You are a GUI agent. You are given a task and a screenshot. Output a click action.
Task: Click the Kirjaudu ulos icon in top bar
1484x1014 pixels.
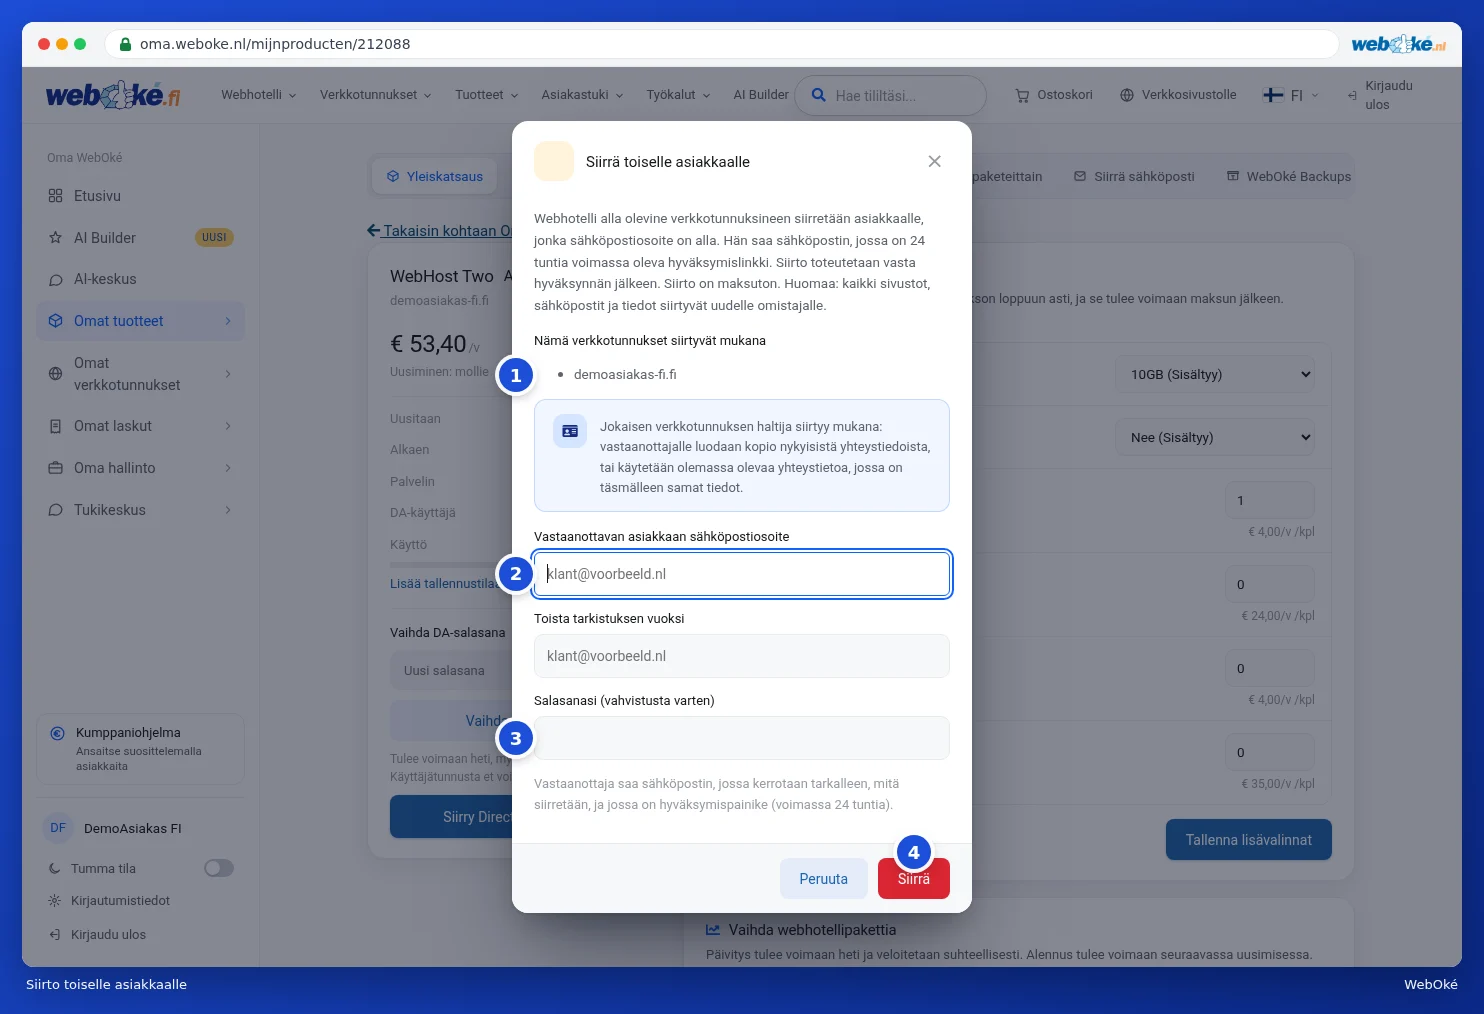coord(1352,96)
